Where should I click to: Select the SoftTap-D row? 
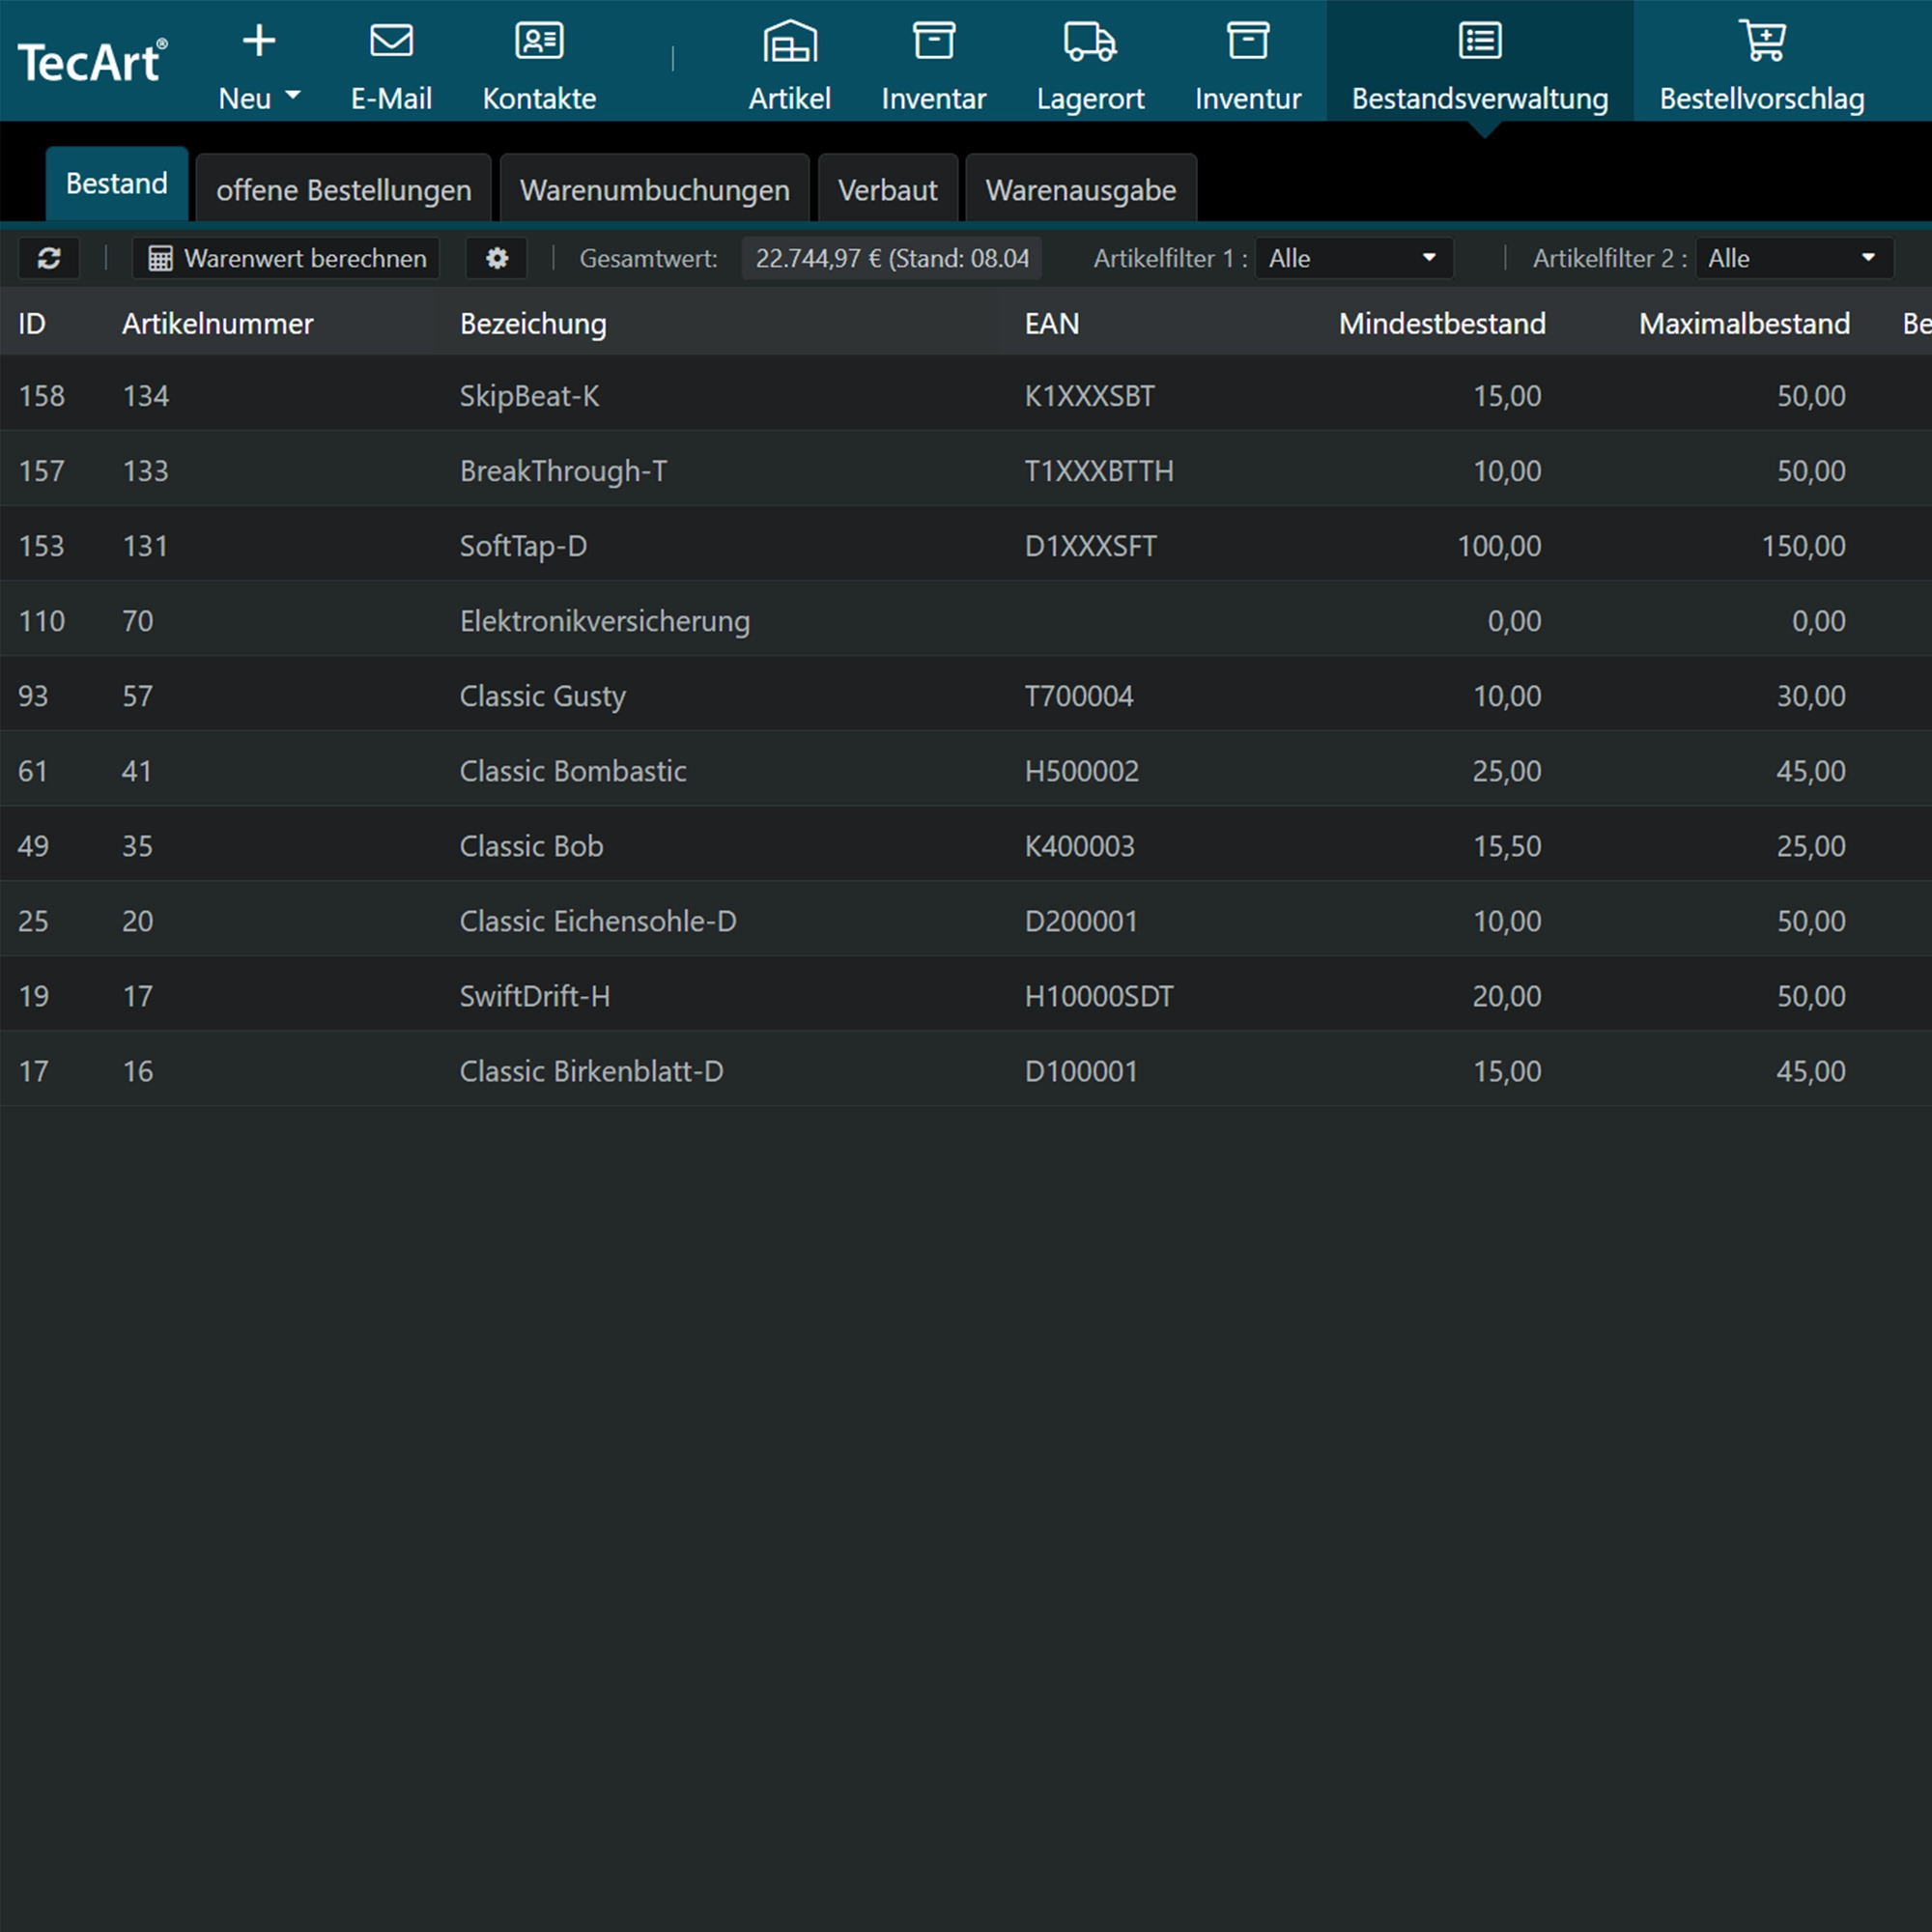(x=966, y=544)
